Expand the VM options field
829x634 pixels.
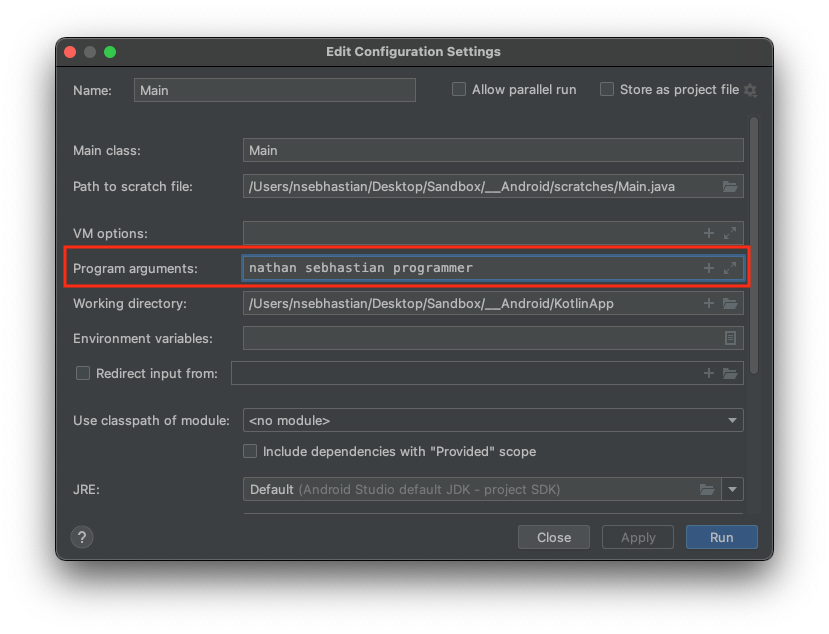[x=730, y=233]
